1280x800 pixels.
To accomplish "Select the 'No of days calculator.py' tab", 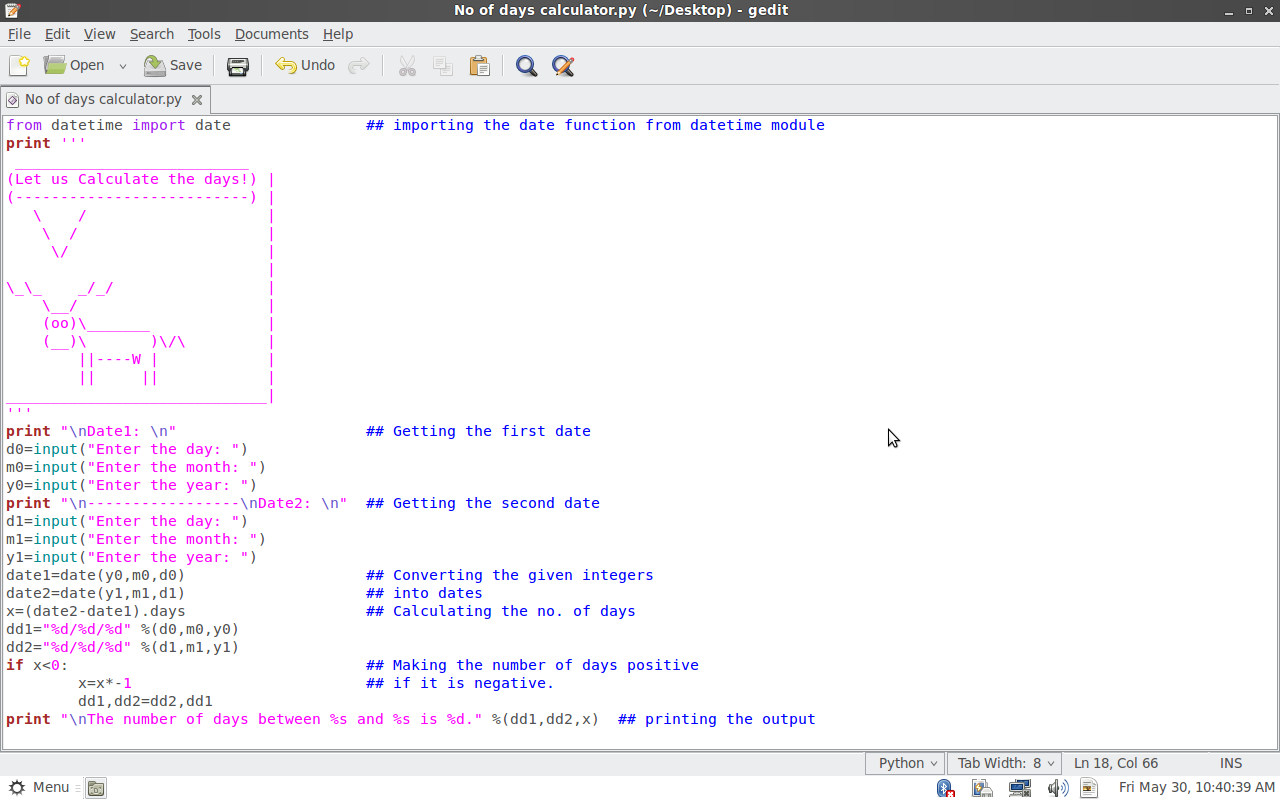I will coord(104,99).
